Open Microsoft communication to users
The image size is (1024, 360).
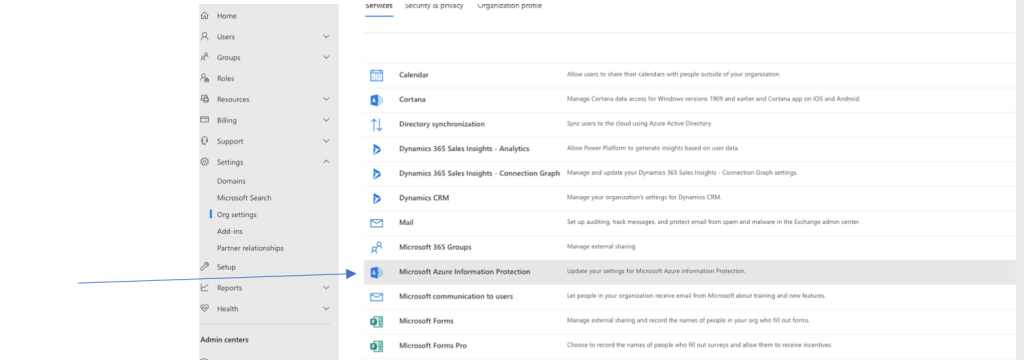click(x=456, y=297)
